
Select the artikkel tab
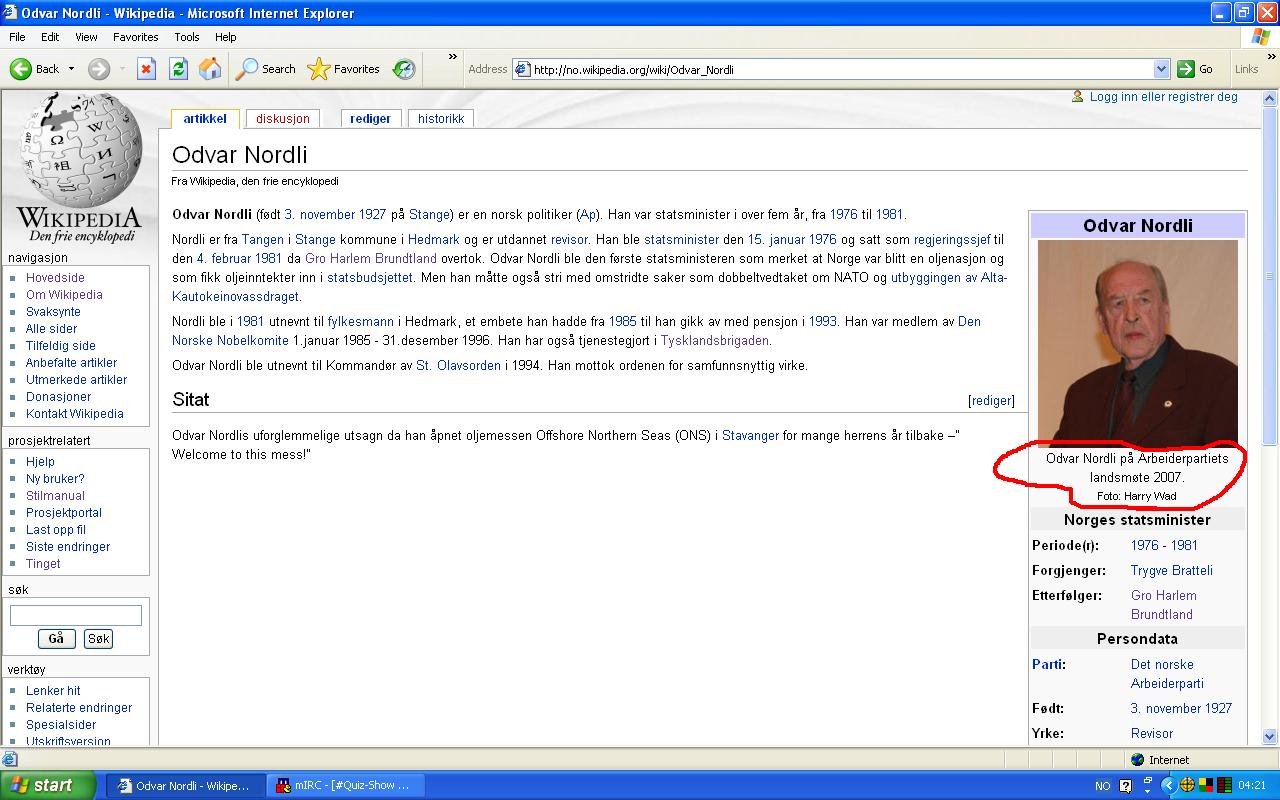click(x=205, y=118)
